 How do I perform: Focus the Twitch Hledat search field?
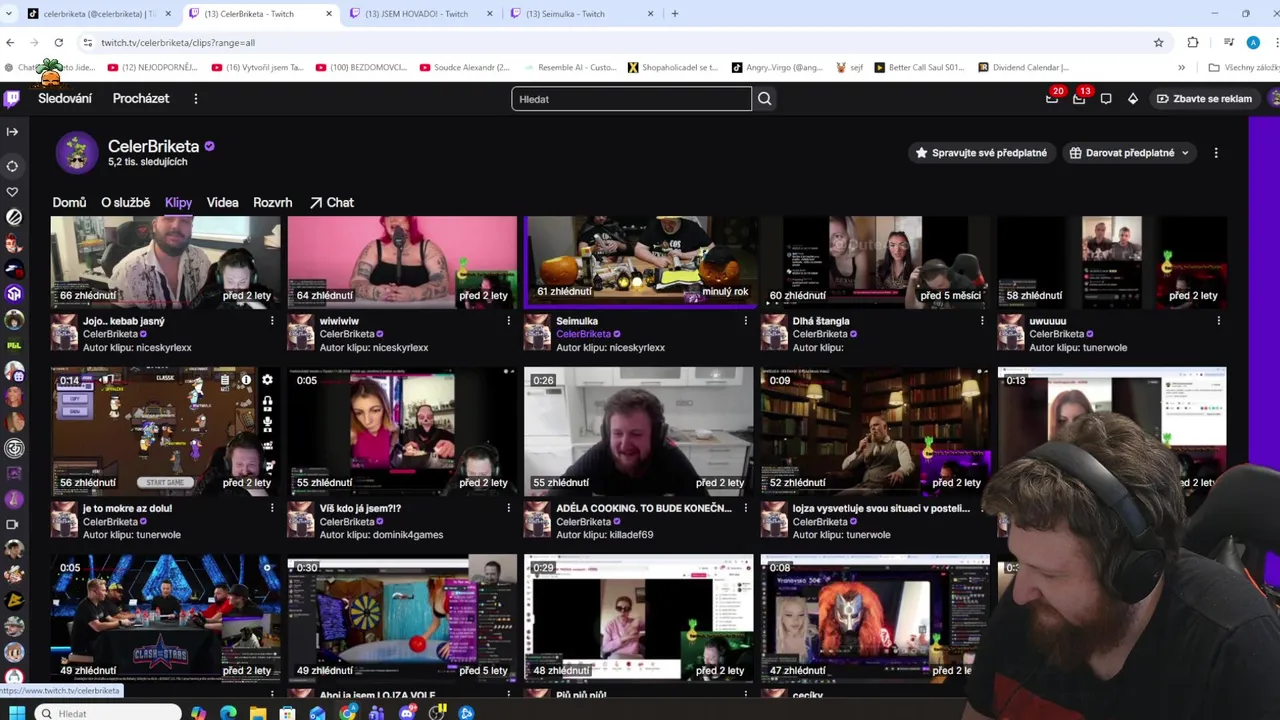[631, 99]
